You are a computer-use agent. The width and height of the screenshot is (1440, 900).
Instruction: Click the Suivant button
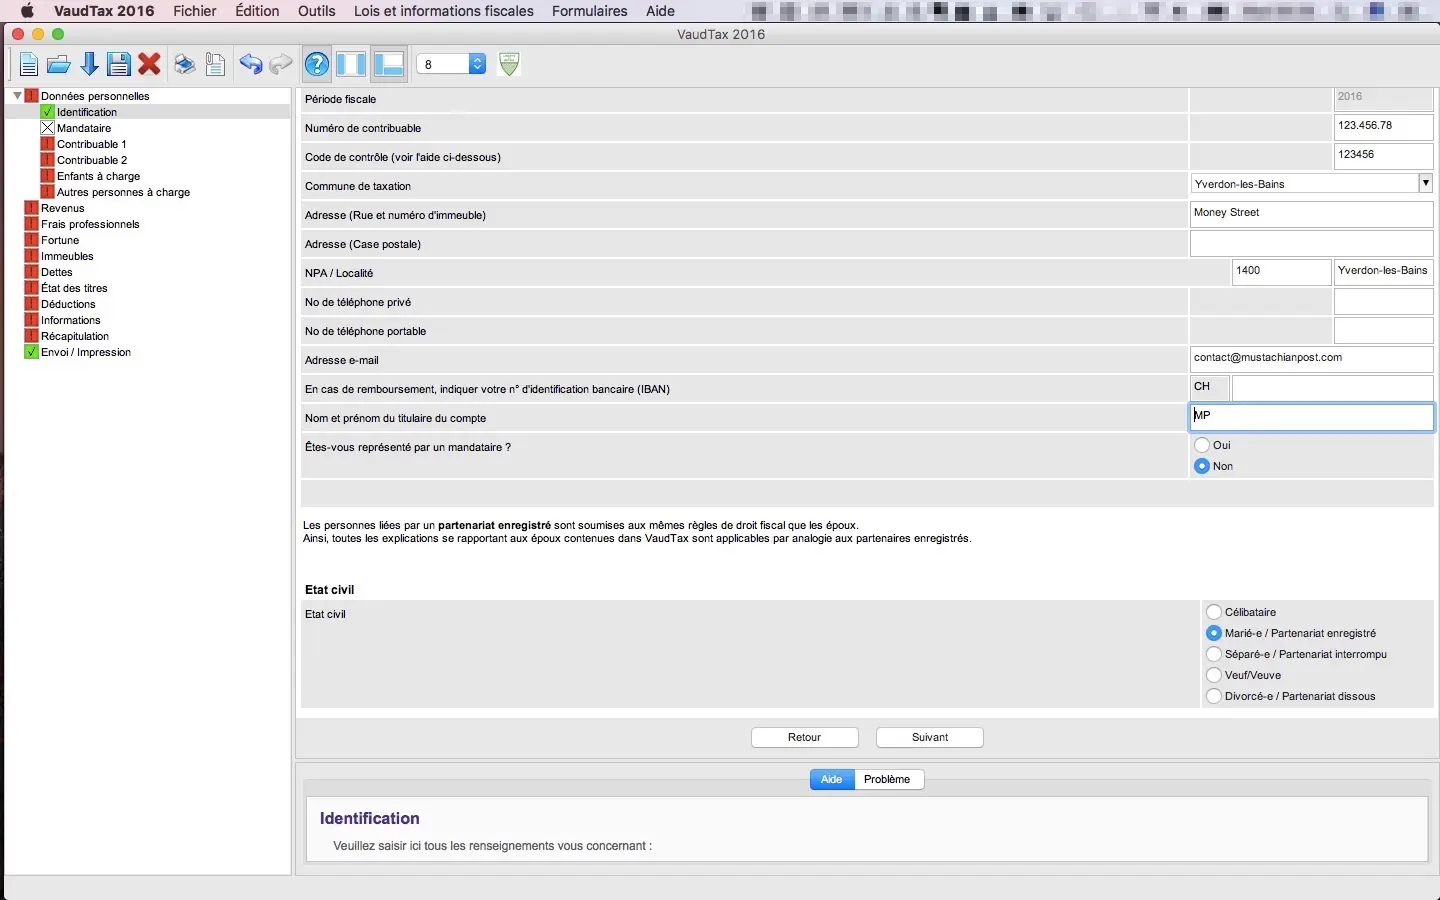[x=930, y=737]
